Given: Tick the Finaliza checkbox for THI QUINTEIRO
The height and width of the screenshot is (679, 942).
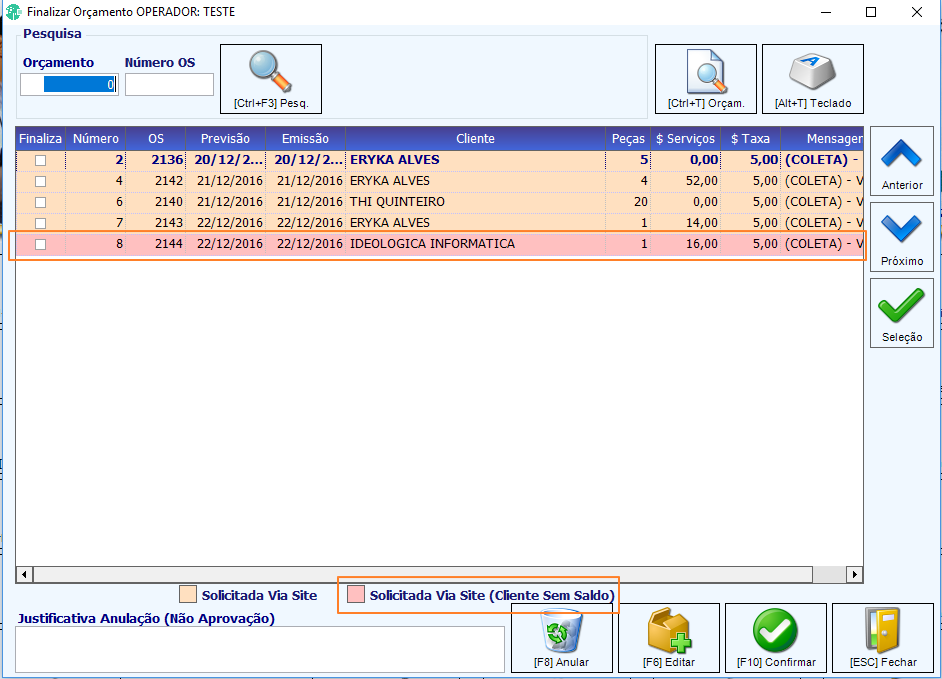Looking at the screenshot, I should pos(40,202).
